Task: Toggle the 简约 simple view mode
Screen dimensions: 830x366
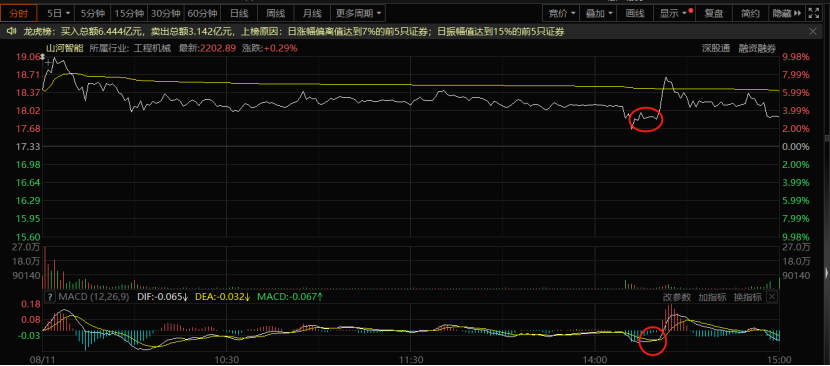Action: click(x=750, y=13)
